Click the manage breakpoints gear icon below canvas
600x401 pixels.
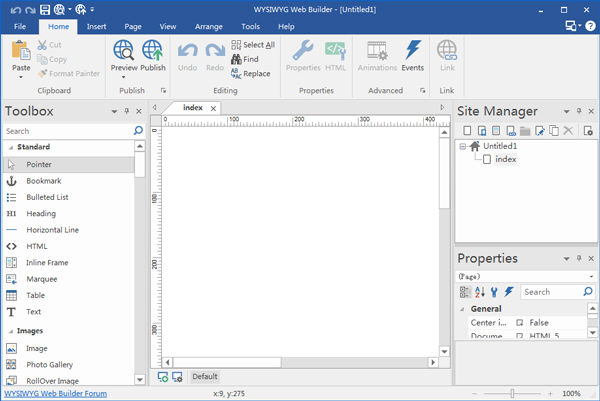[x=177, y=377]
